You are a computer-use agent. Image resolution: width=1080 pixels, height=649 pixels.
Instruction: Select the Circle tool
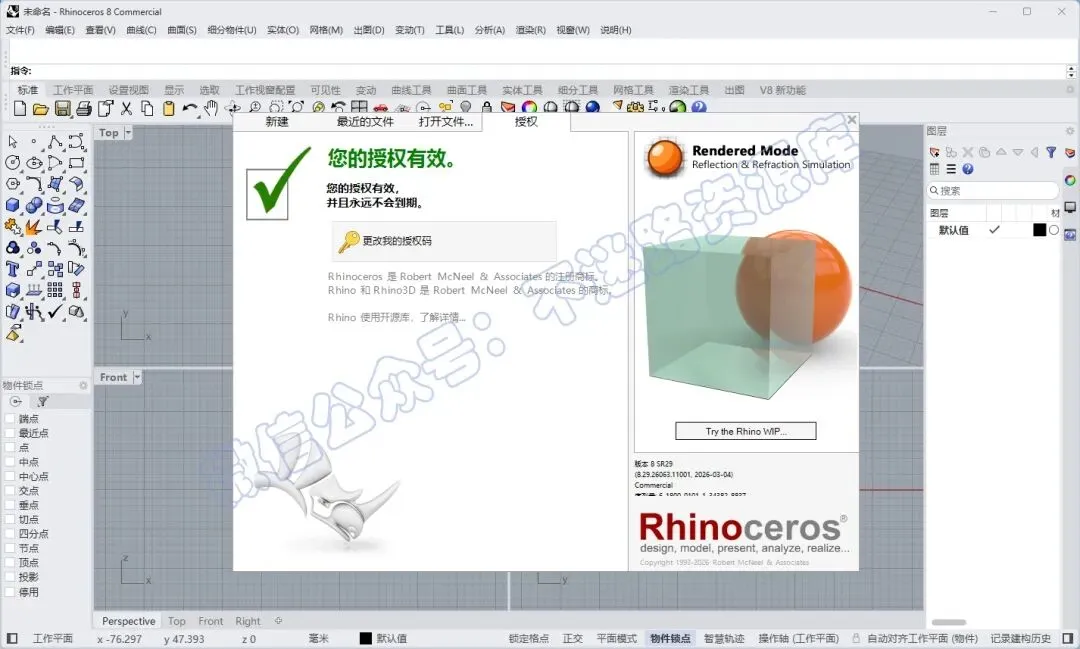coord(12,163)
